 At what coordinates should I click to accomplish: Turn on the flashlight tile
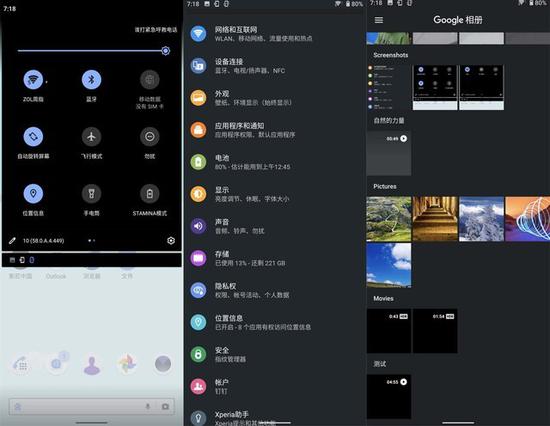click(x=91, y=193)
